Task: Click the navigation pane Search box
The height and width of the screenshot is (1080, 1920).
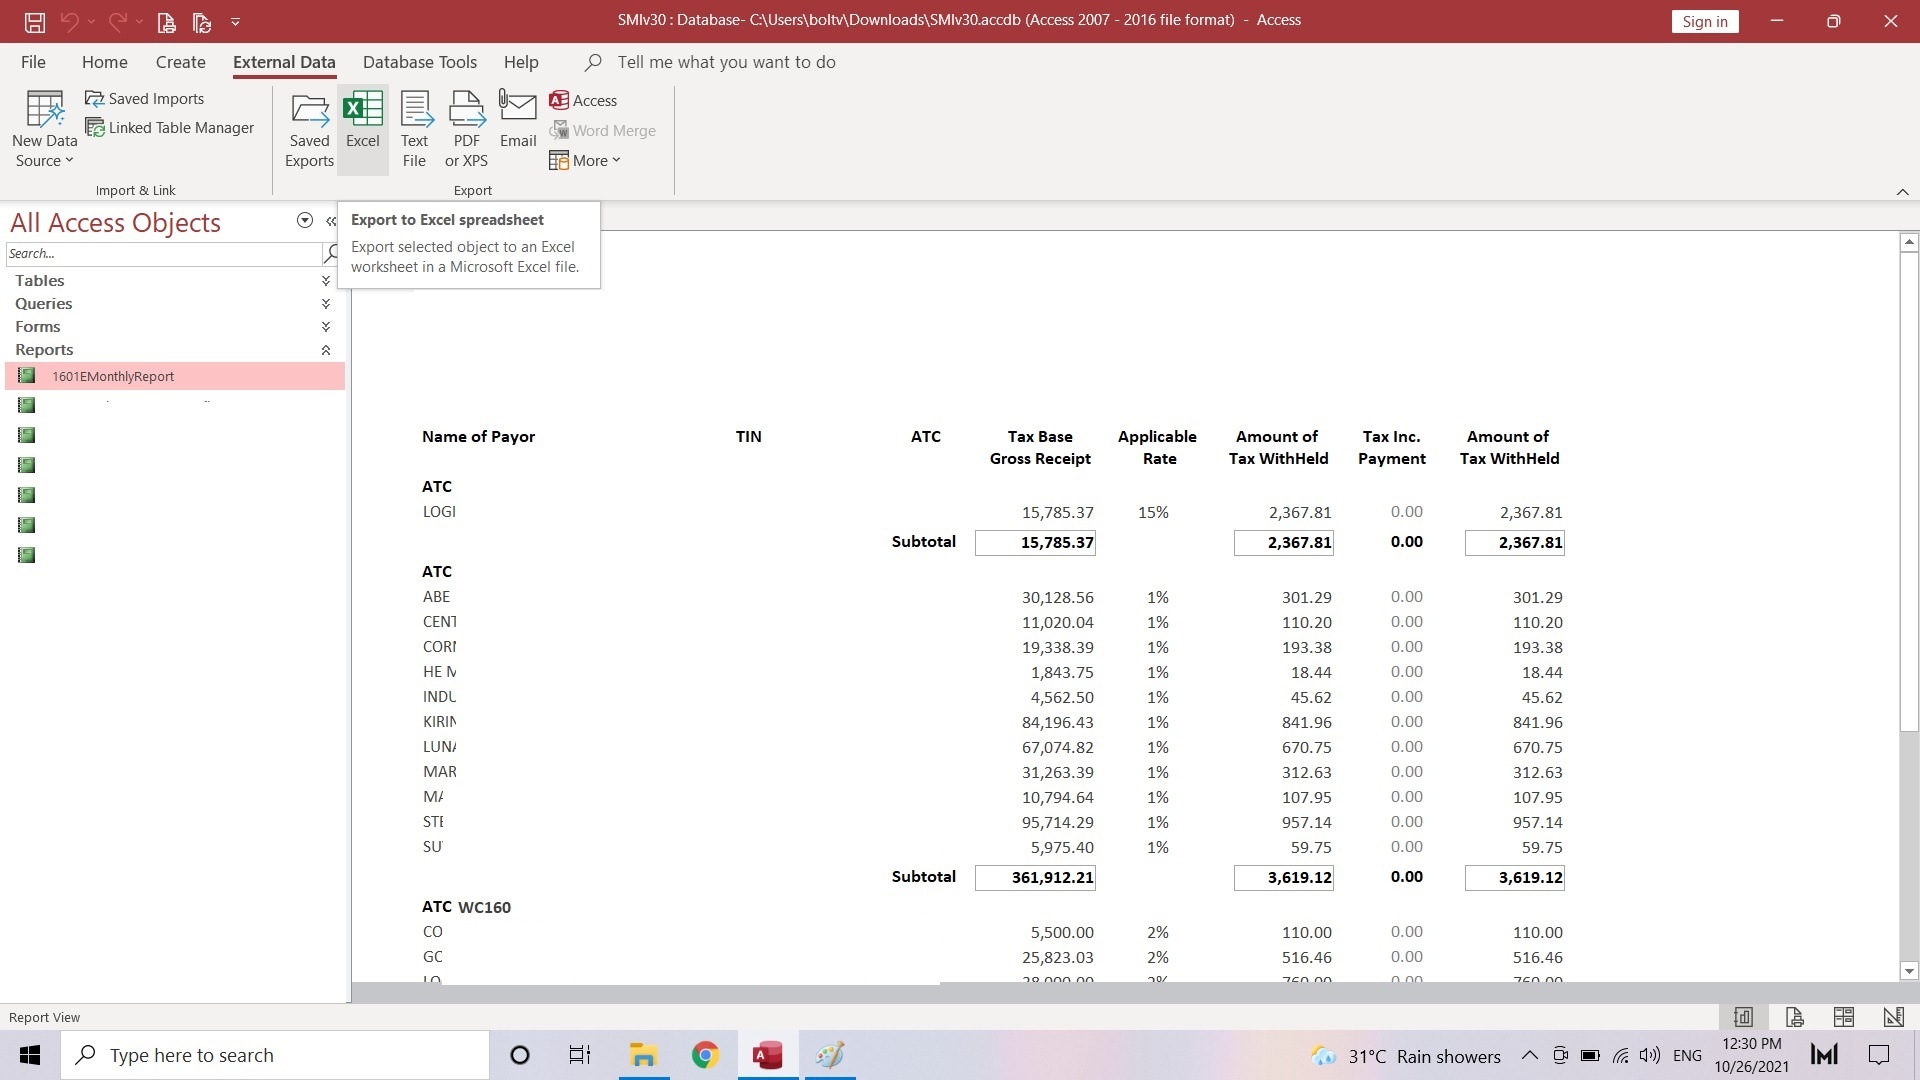Action: (162, 254)
